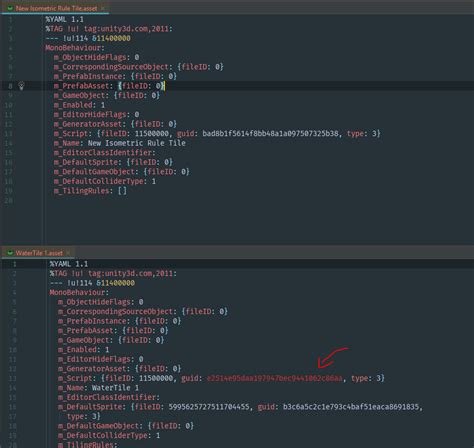Click 'm_TilingRules:' in the WaterTile editor
This screenshot has width=474, height=448.
[88, 445]
